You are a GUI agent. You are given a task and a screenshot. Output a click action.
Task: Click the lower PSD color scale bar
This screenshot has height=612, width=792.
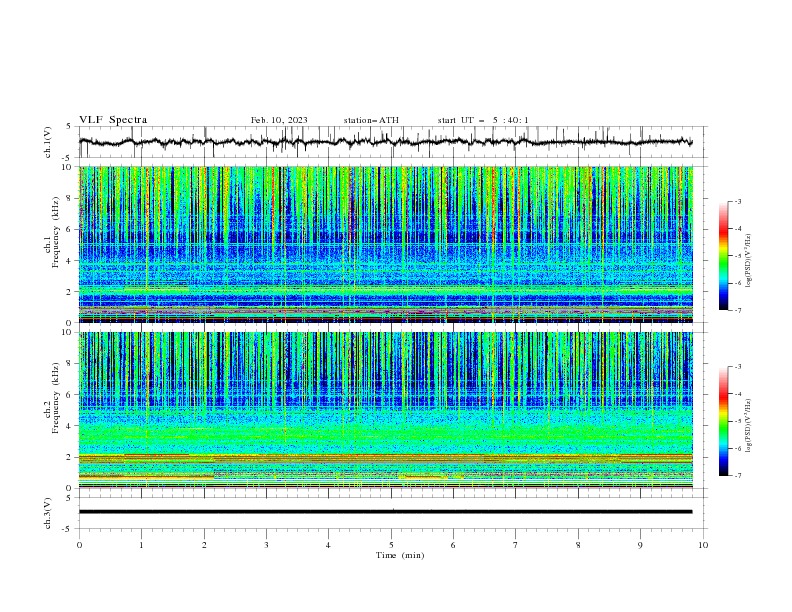pyautogui.click(x=723, y=421)
